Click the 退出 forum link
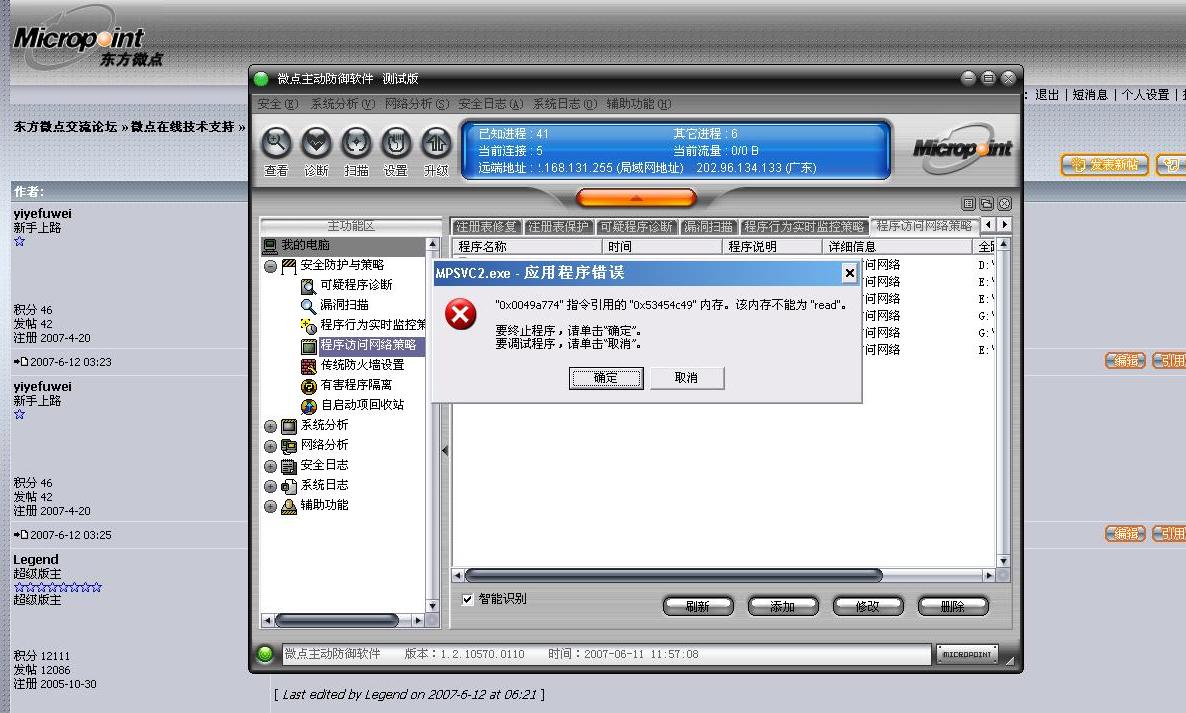The height and width of the screenshot is (713, 1186). click(x=1047, y=95)
